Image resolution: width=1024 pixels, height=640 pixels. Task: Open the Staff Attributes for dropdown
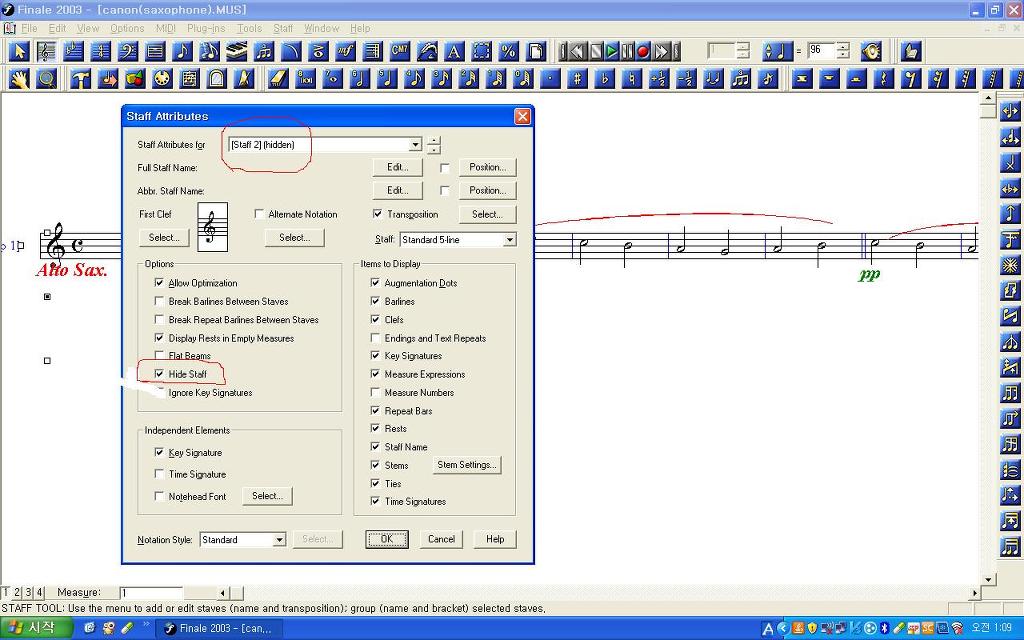(x=415, y=145)
